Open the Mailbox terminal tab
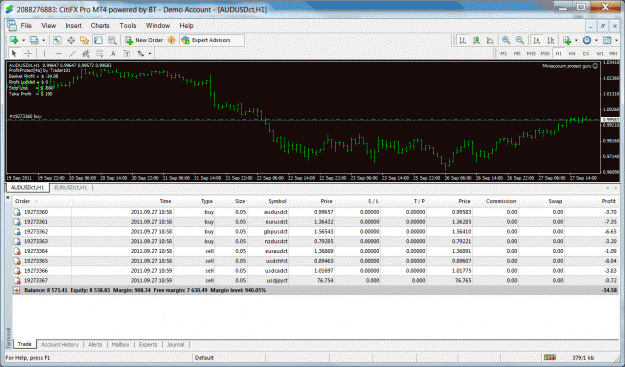625x367 pixels. click(x=120, y=345)
